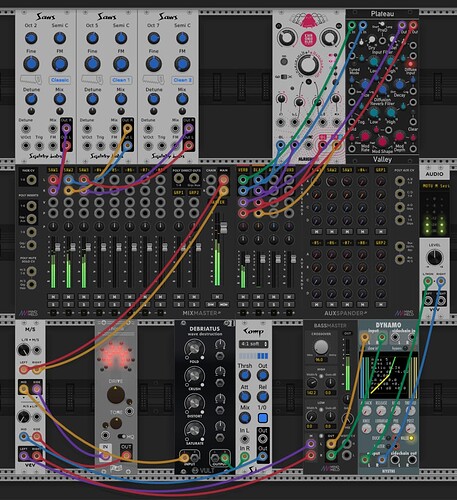Solo the VERB aux return on AuxSpander
Image resolution: width=457 pixels, height=500 pixels.
[243, 304]
